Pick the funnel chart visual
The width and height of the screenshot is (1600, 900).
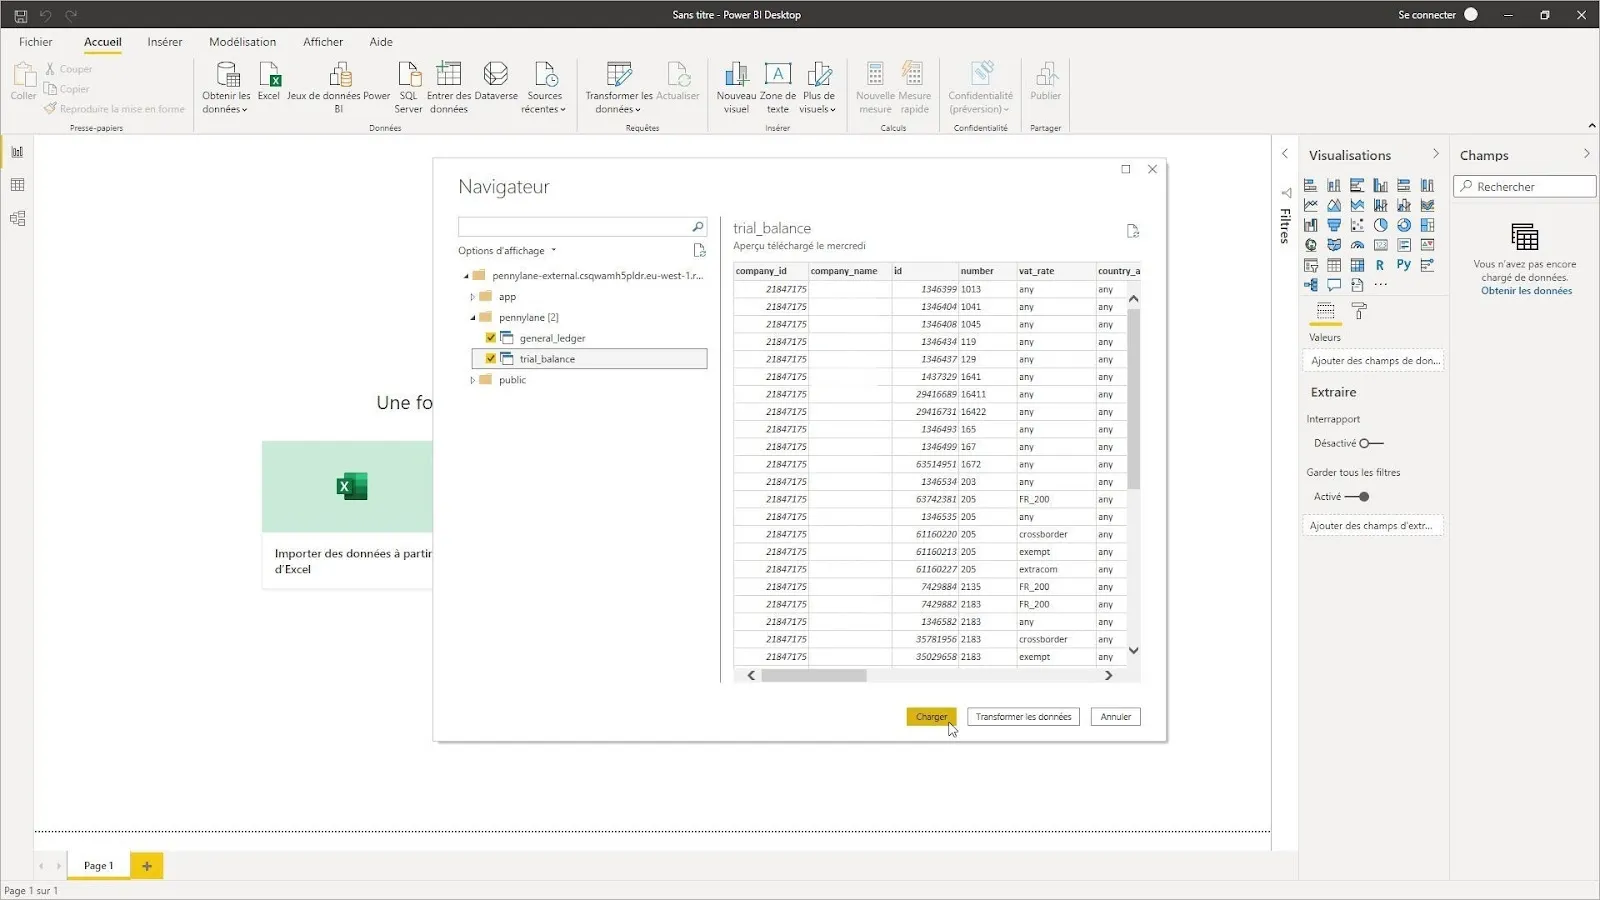tap(1334, 225)
